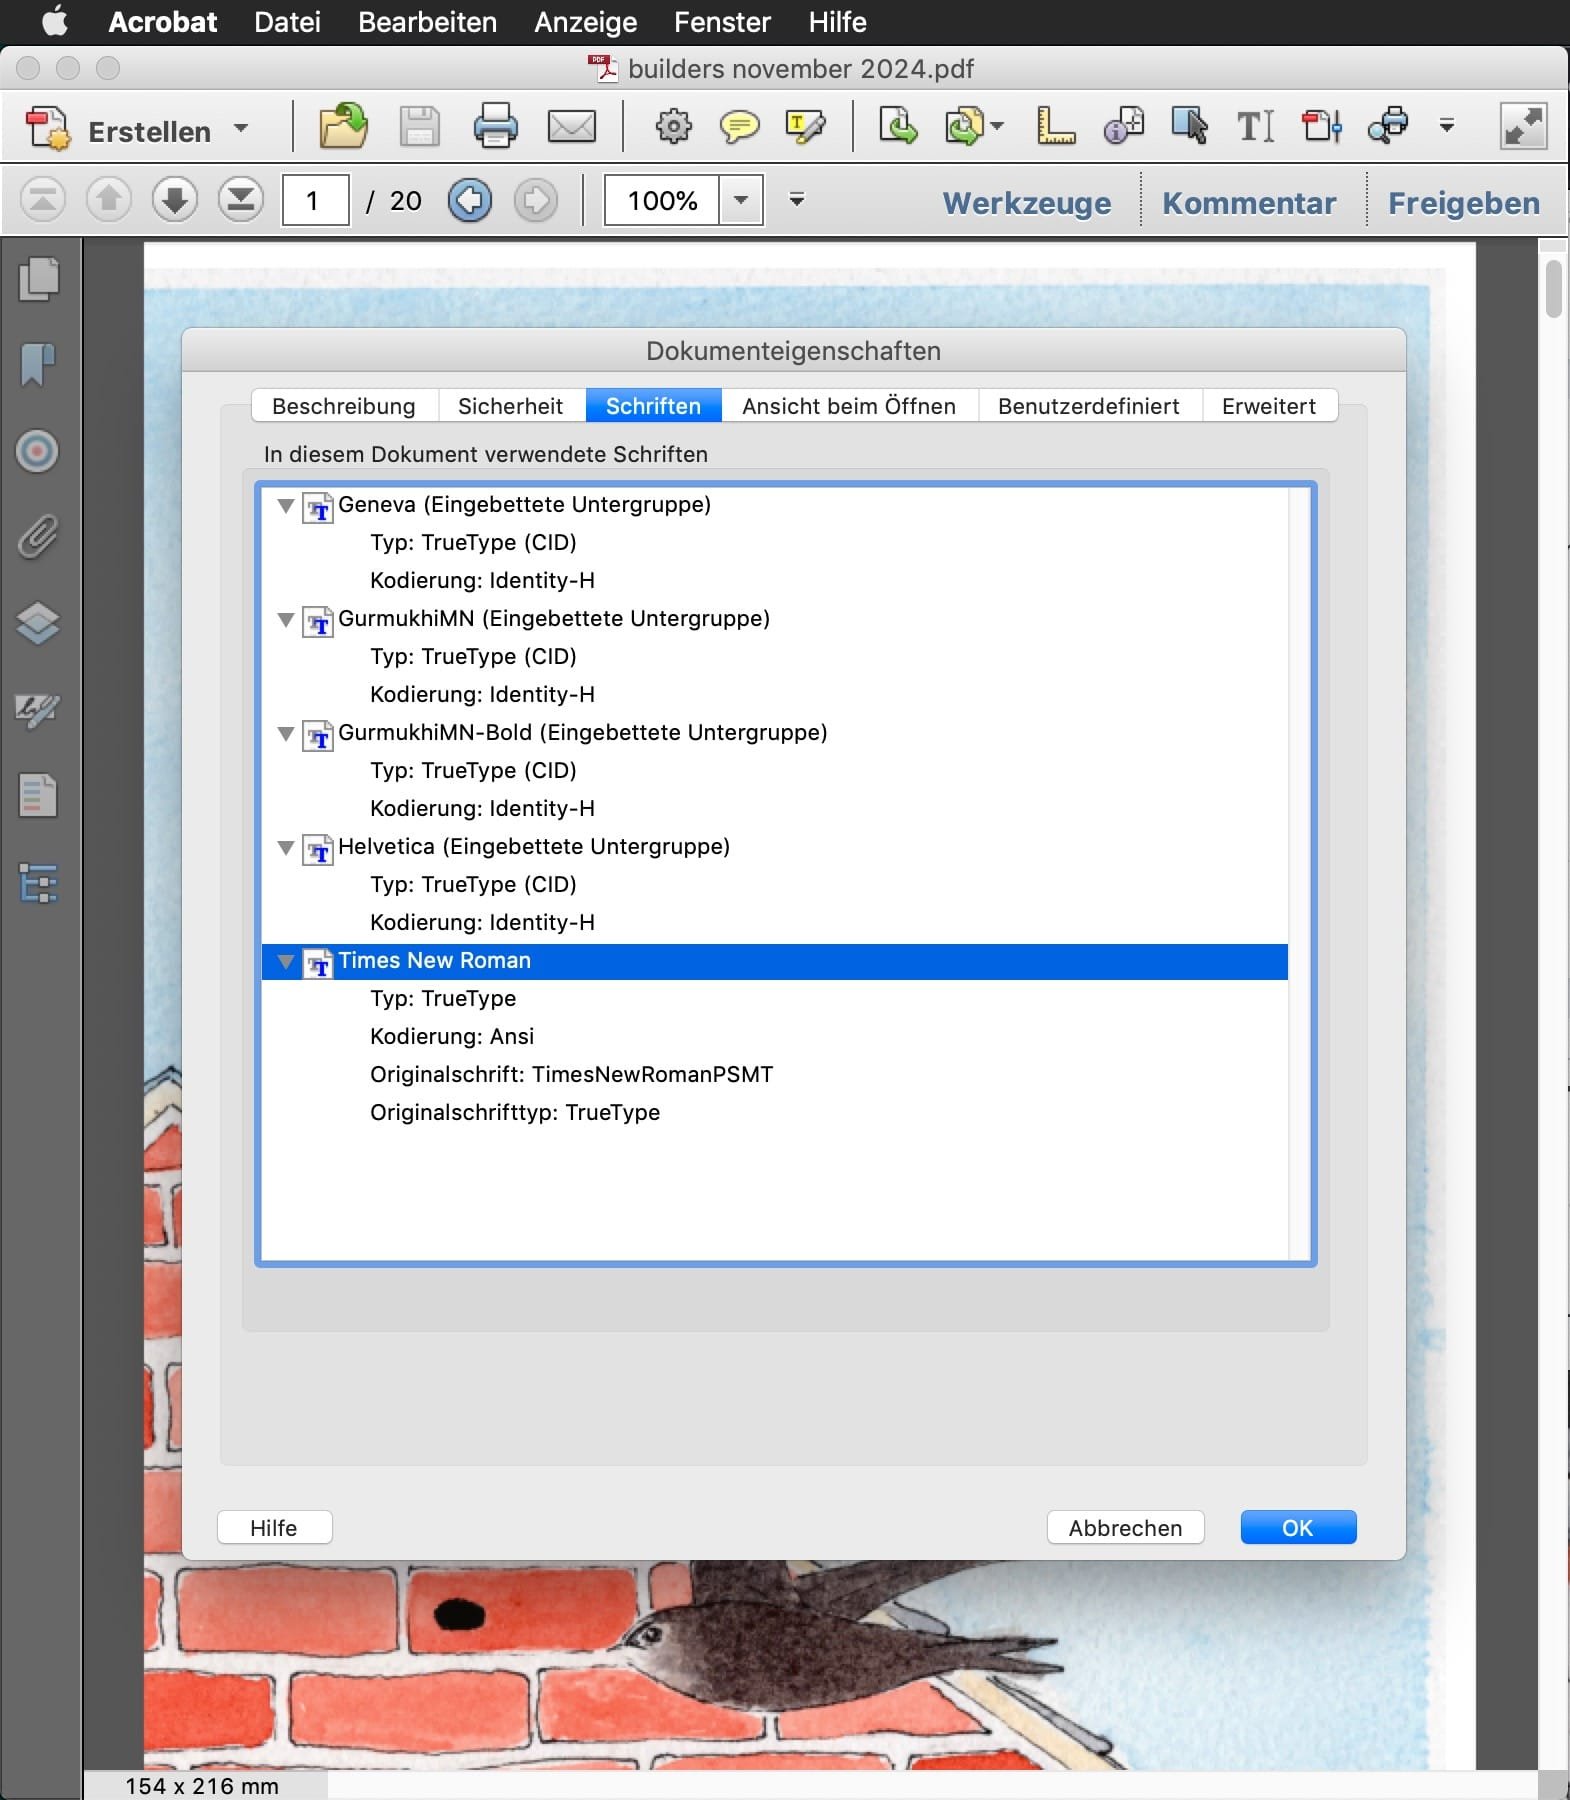Click the red crop page tool icon

[1321, 127]
